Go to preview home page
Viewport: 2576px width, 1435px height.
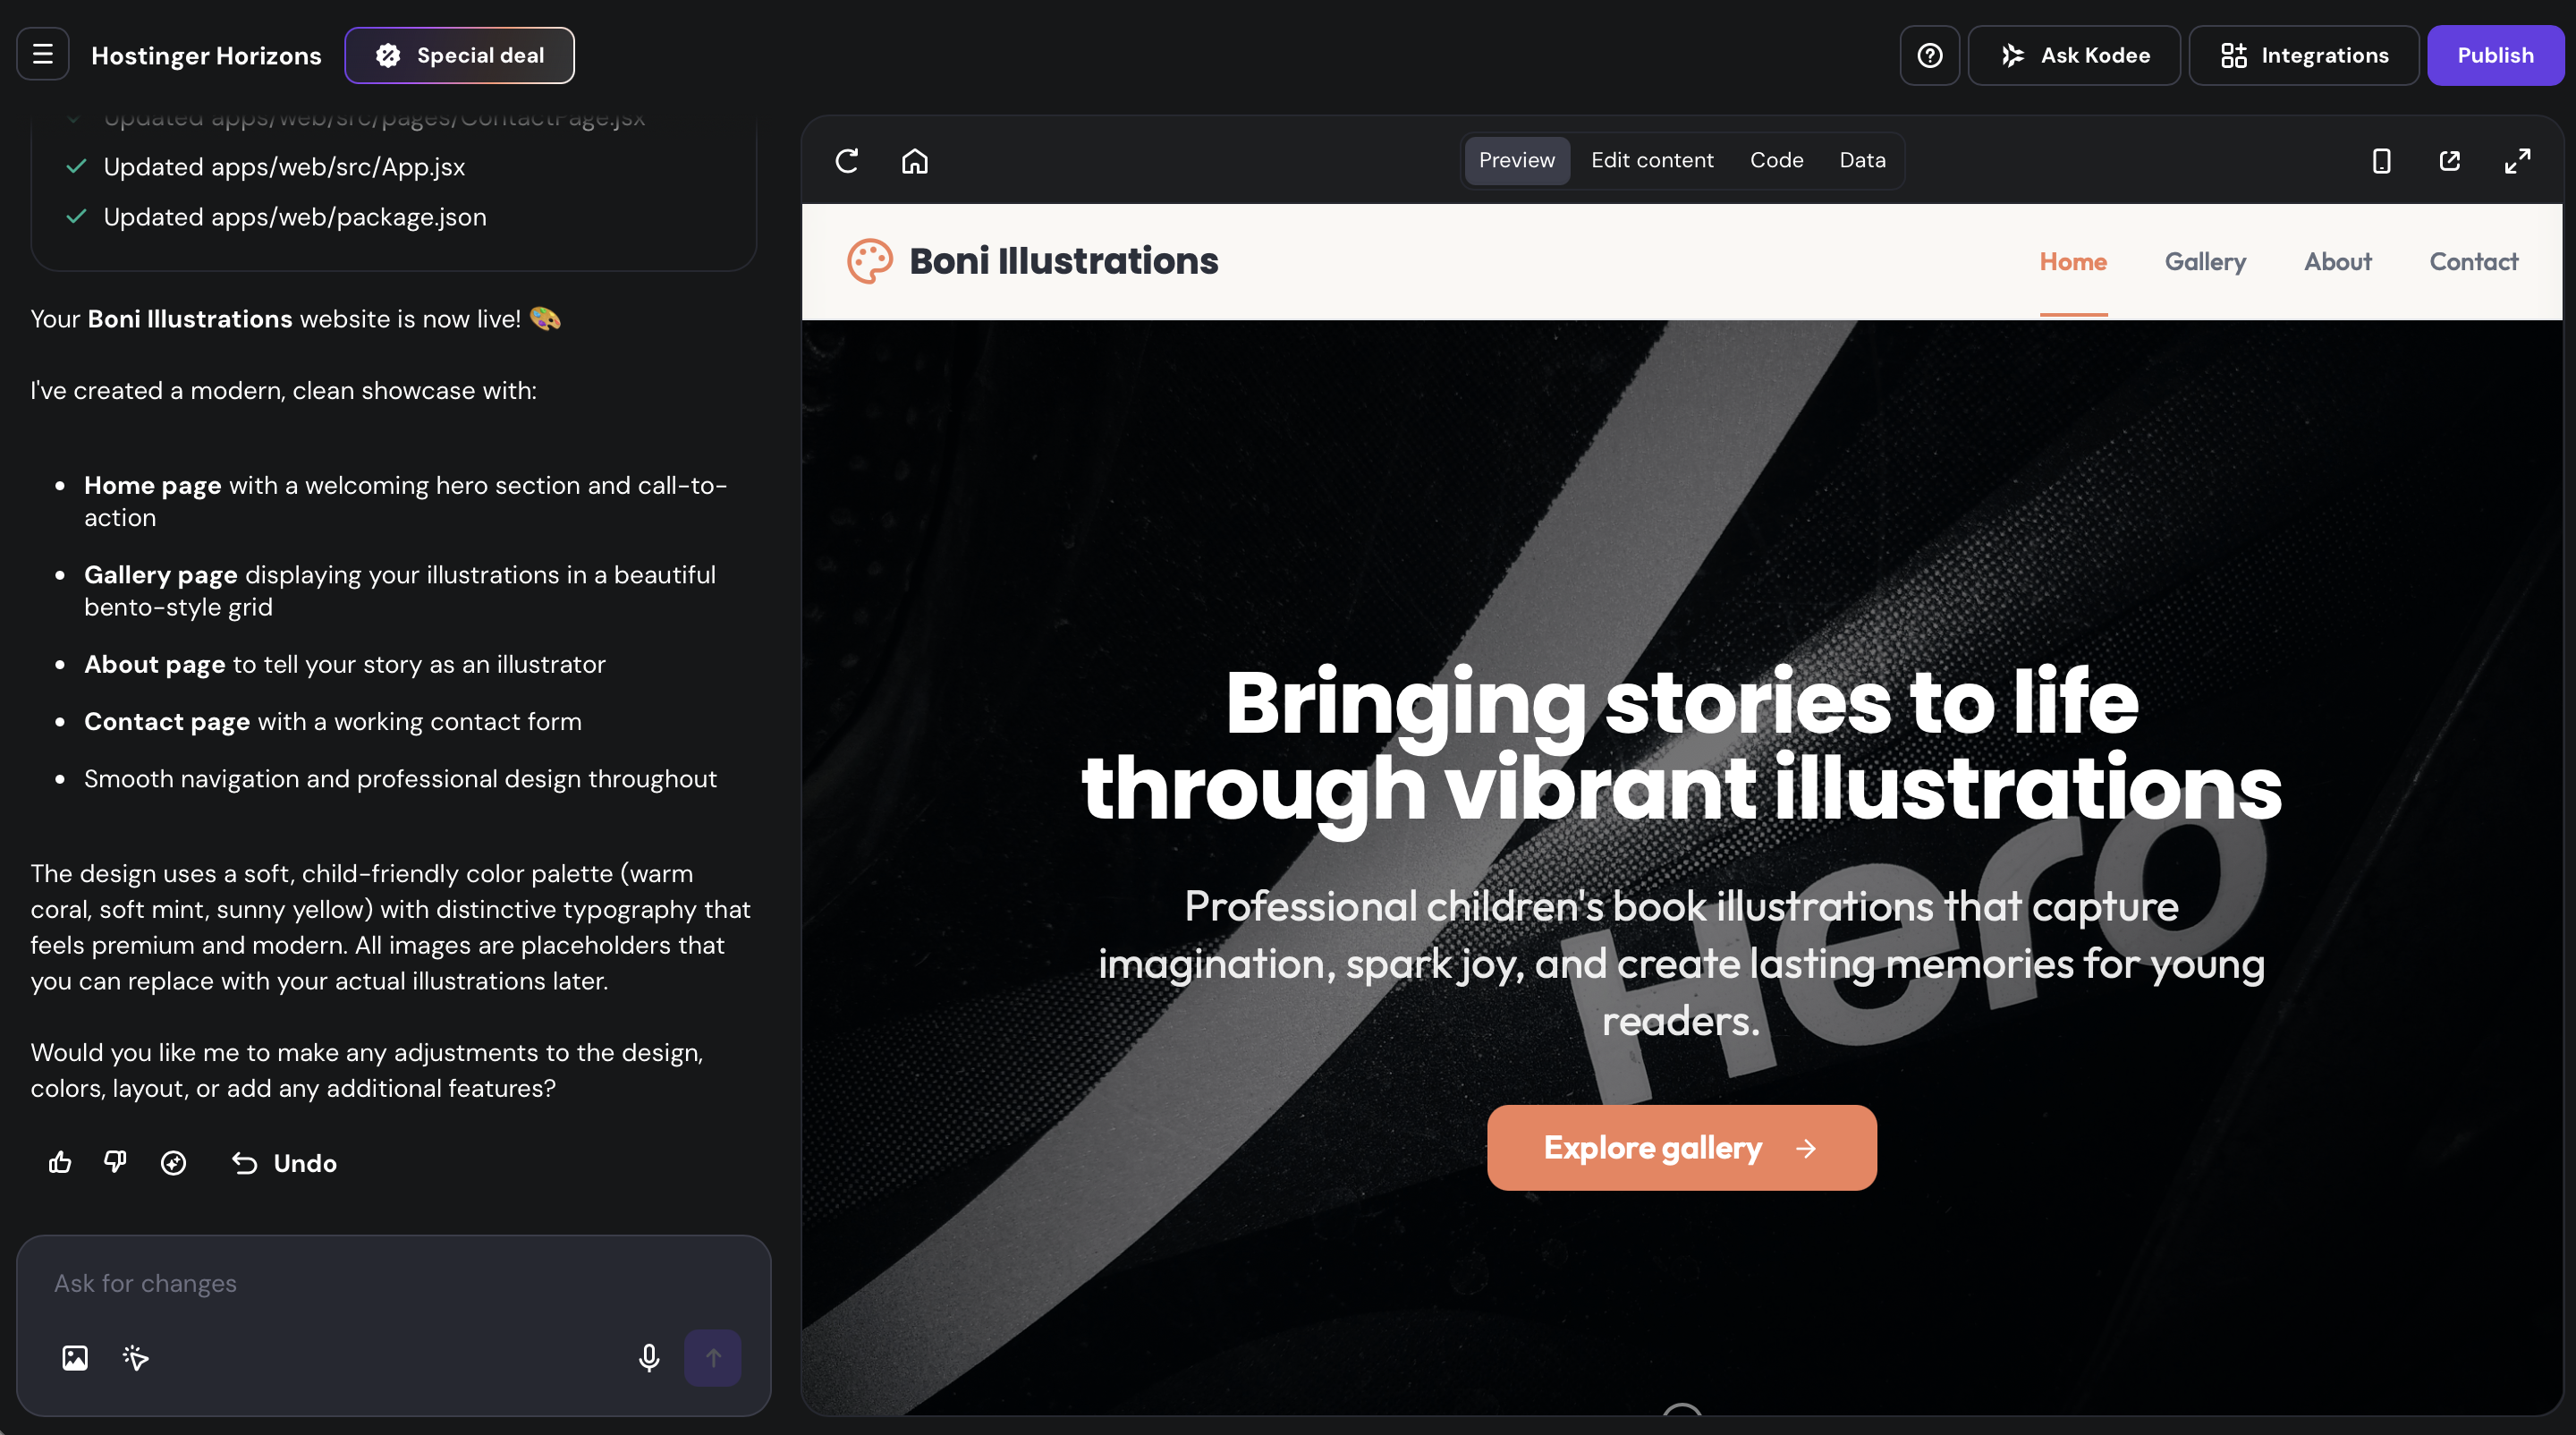click(913, 160)
